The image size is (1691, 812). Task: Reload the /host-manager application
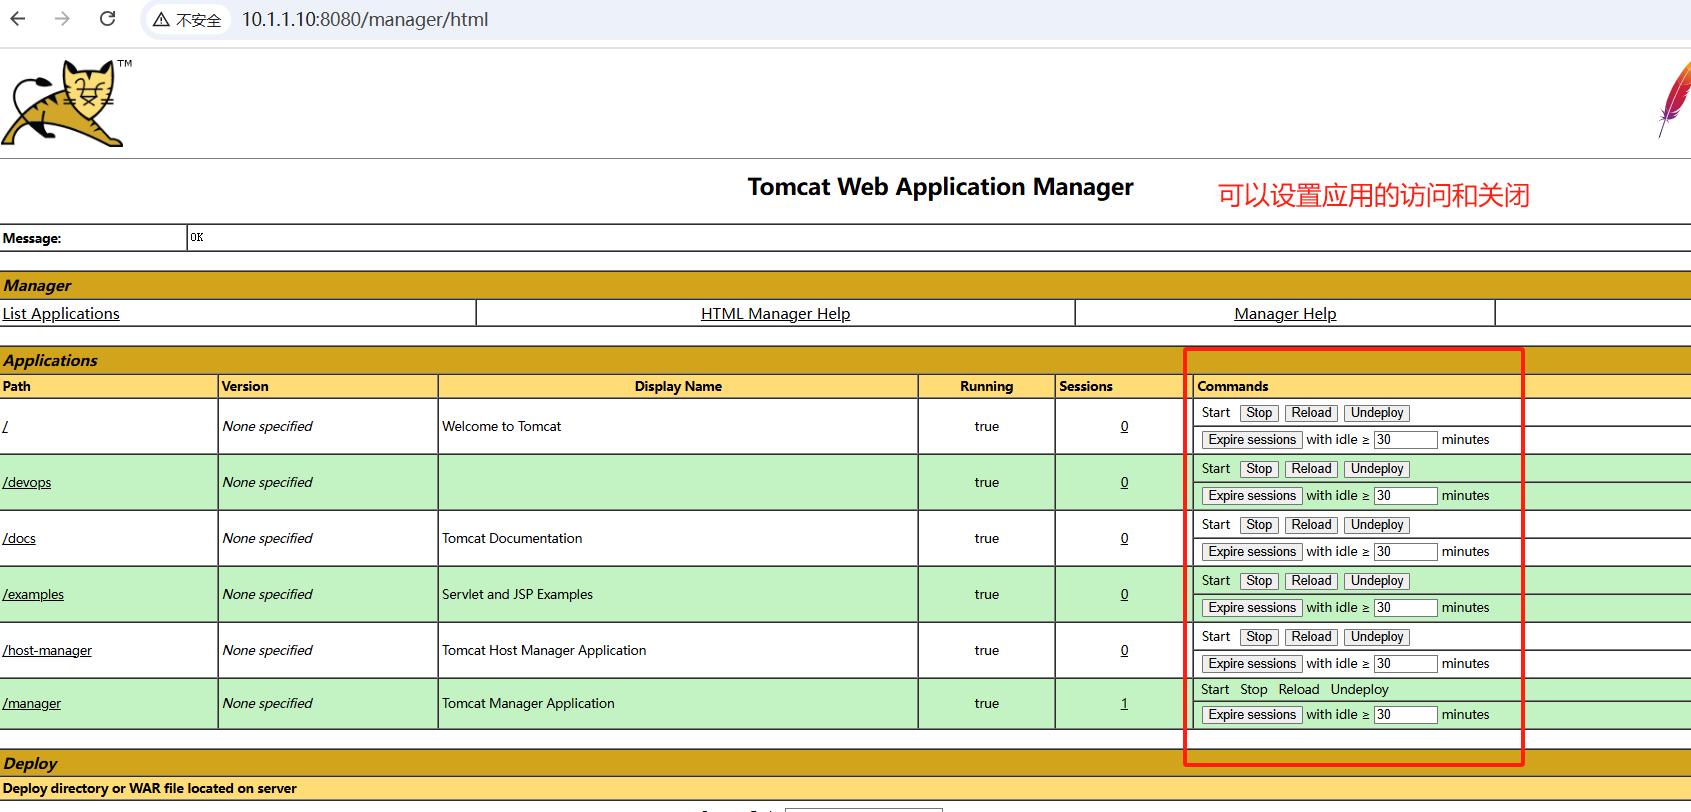[1311, 637]
